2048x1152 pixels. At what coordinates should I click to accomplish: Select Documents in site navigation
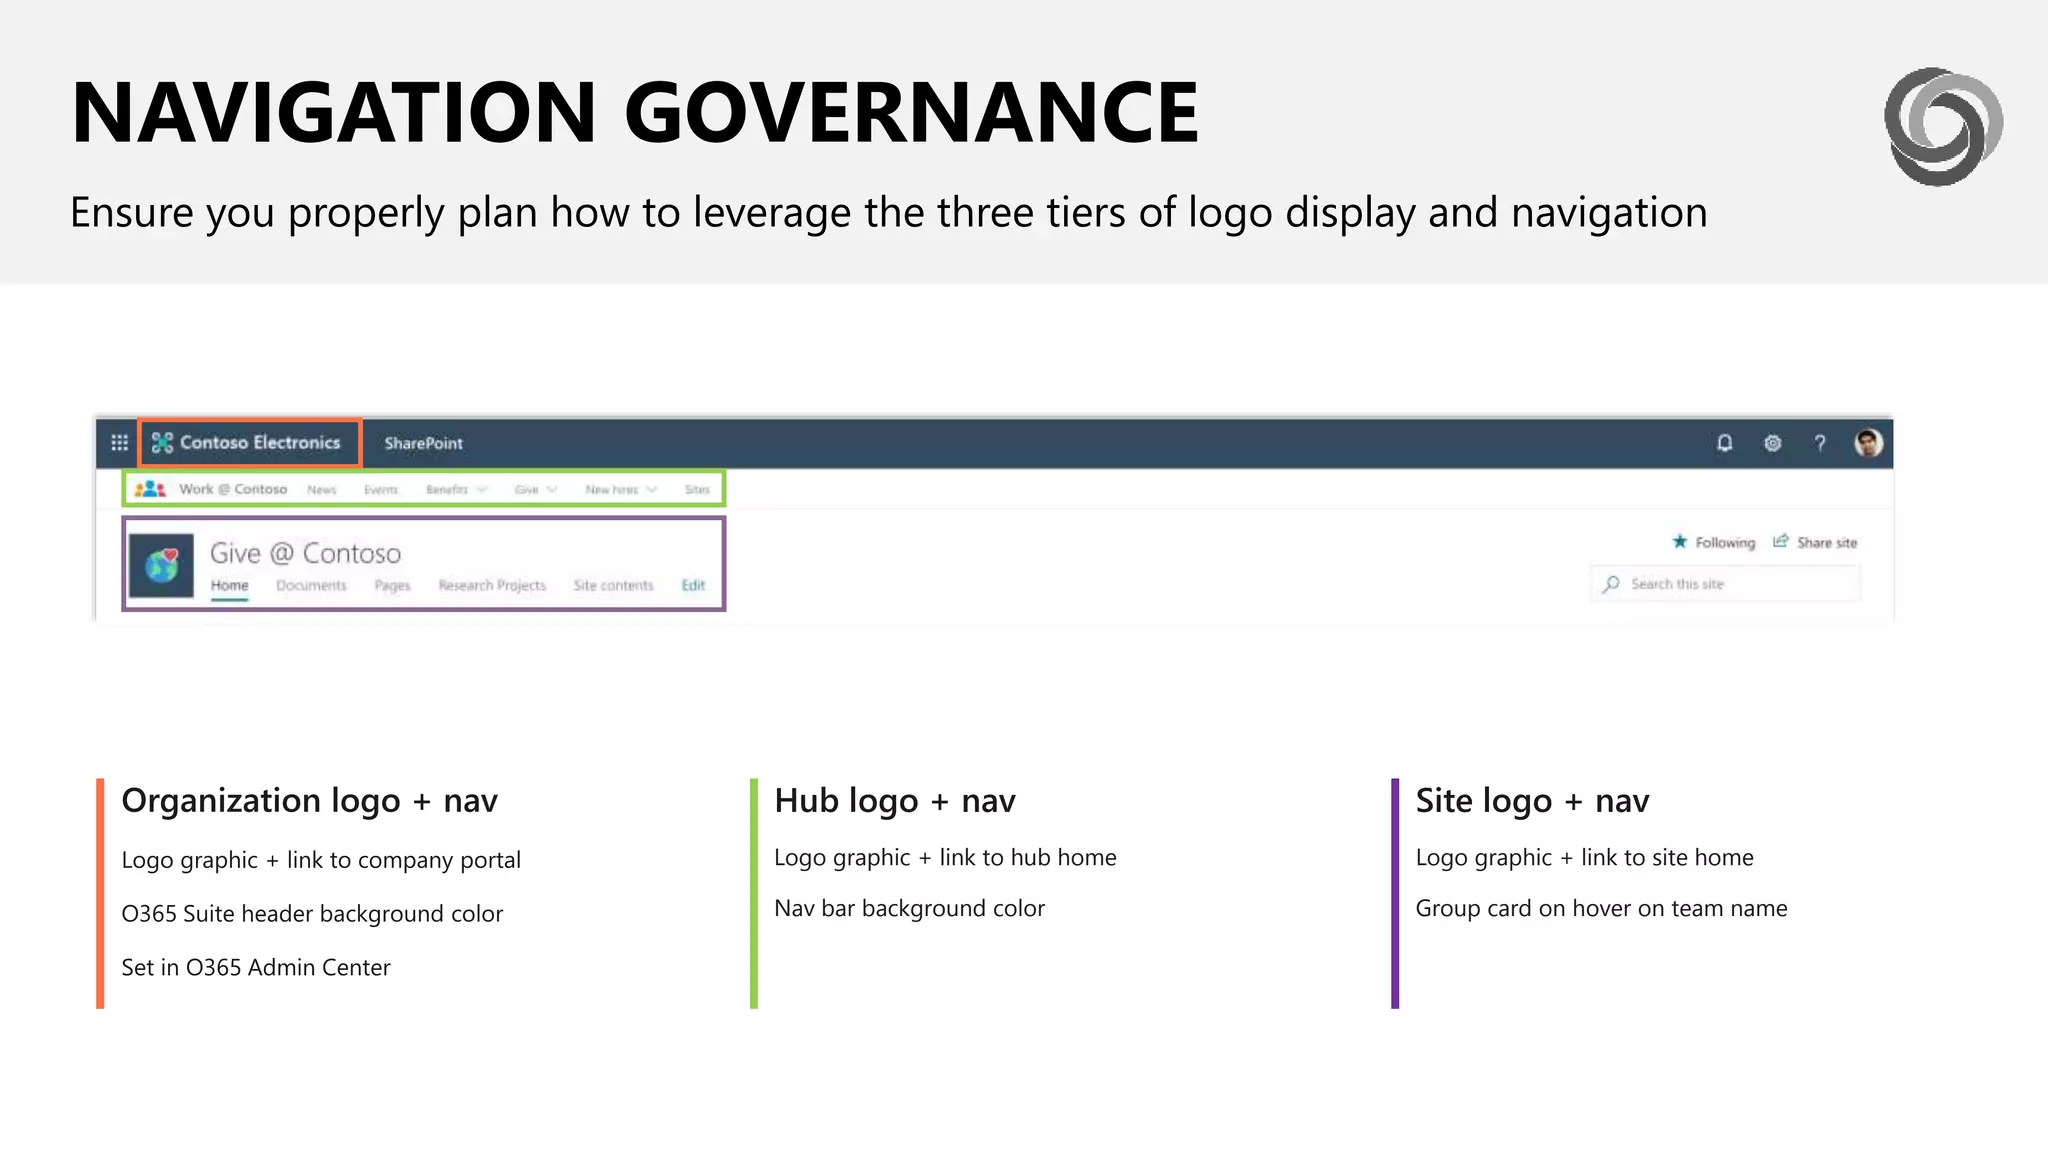[x=311, y=586]
